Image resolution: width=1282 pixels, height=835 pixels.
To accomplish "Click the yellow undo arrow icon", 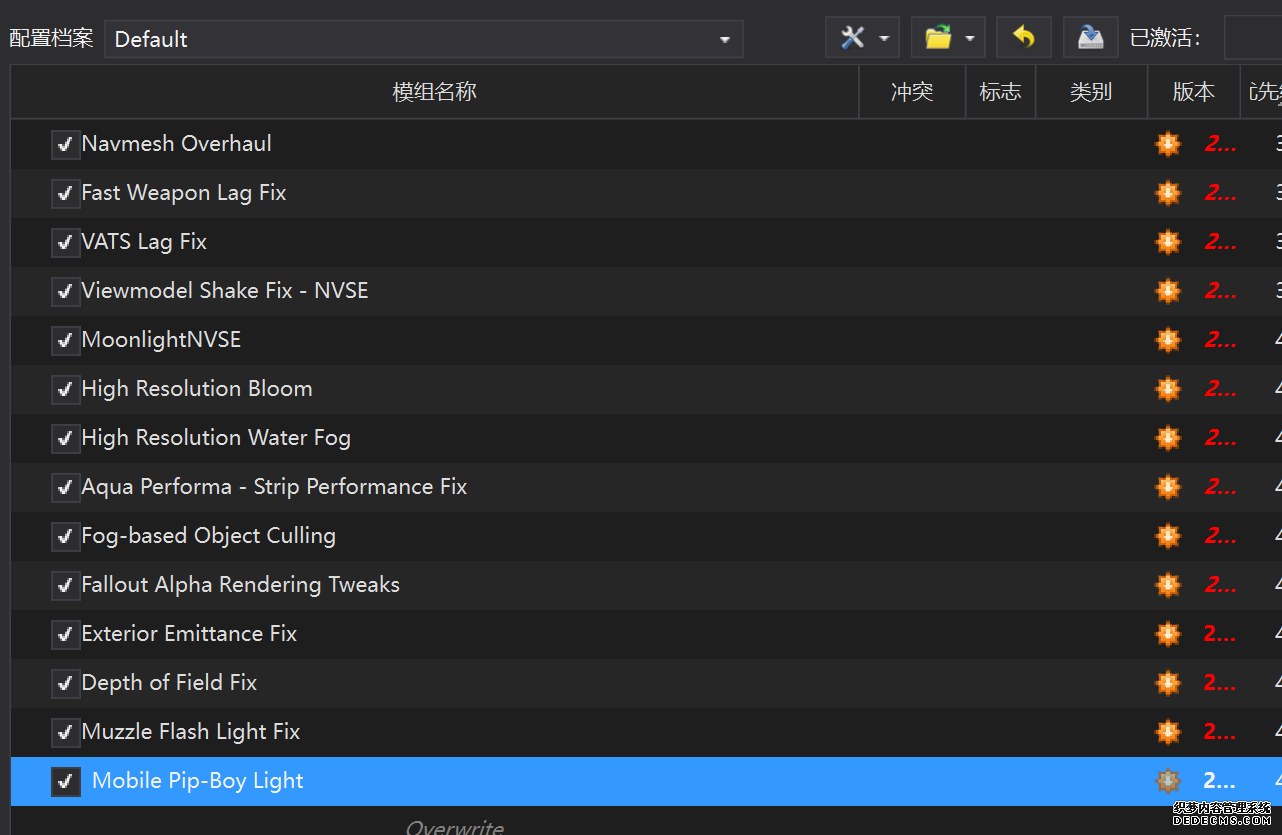I will (1023, 38).
